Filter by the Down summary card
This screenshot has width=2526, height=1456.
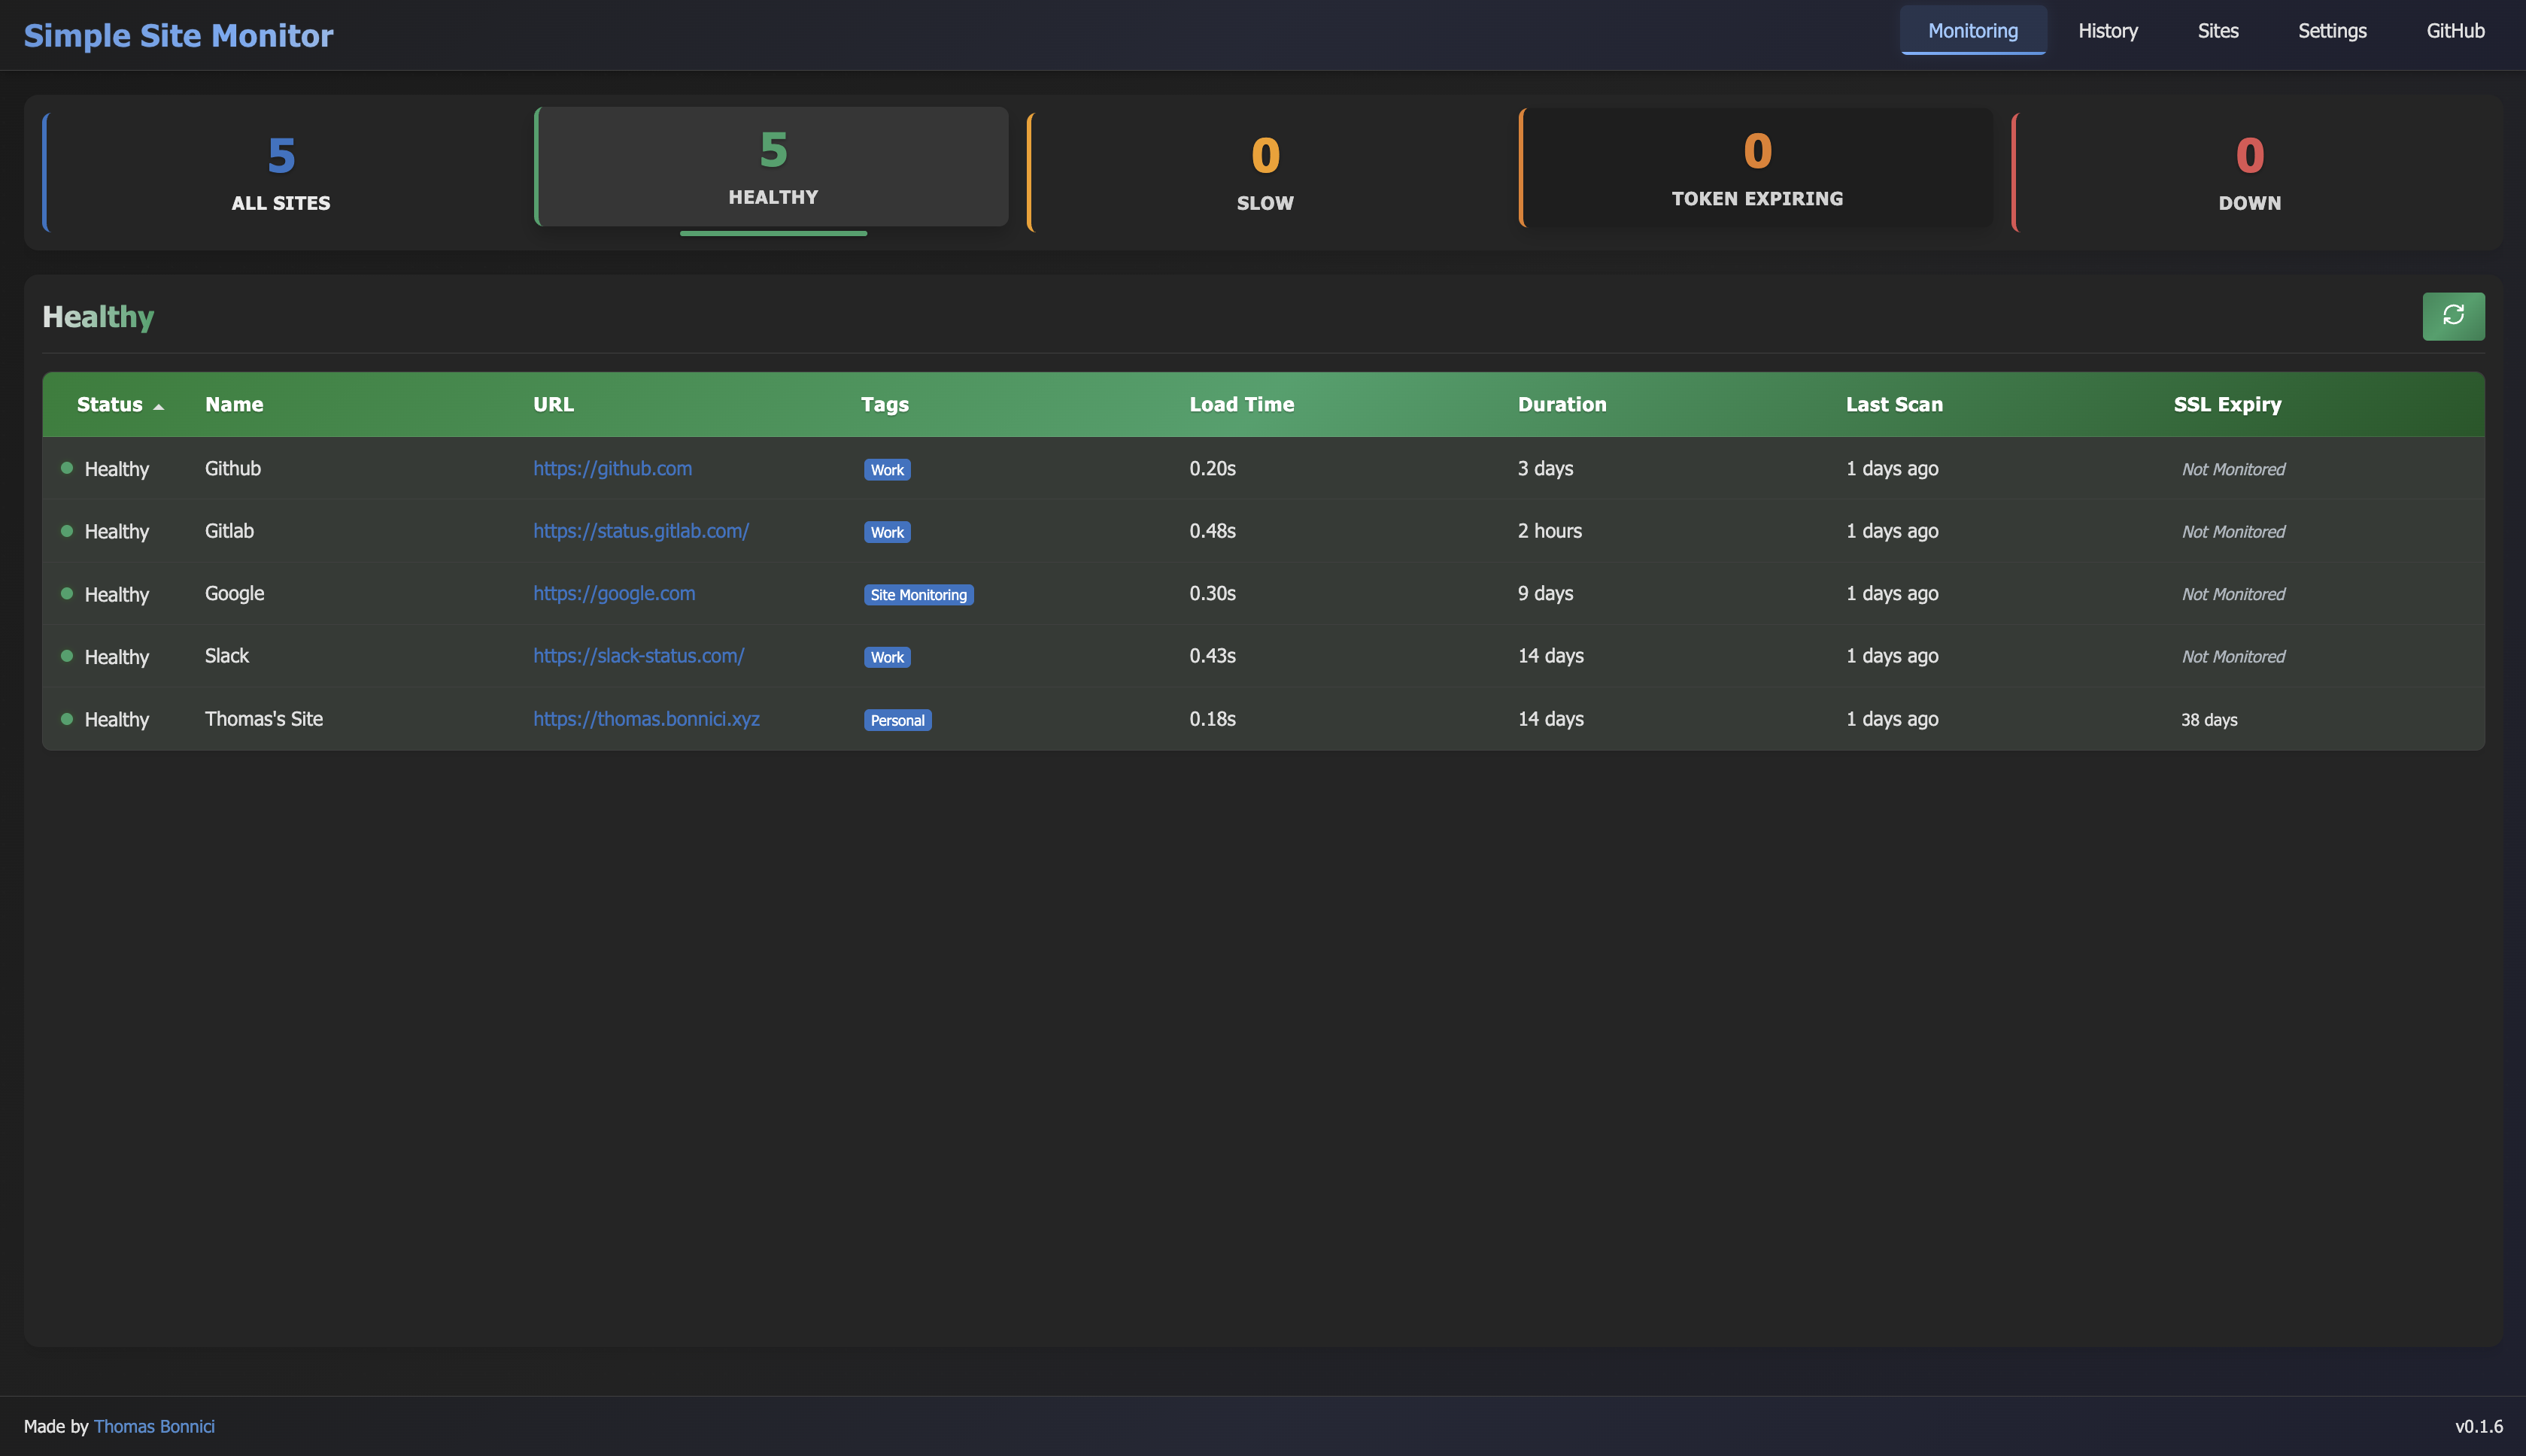click(2249, 172)
